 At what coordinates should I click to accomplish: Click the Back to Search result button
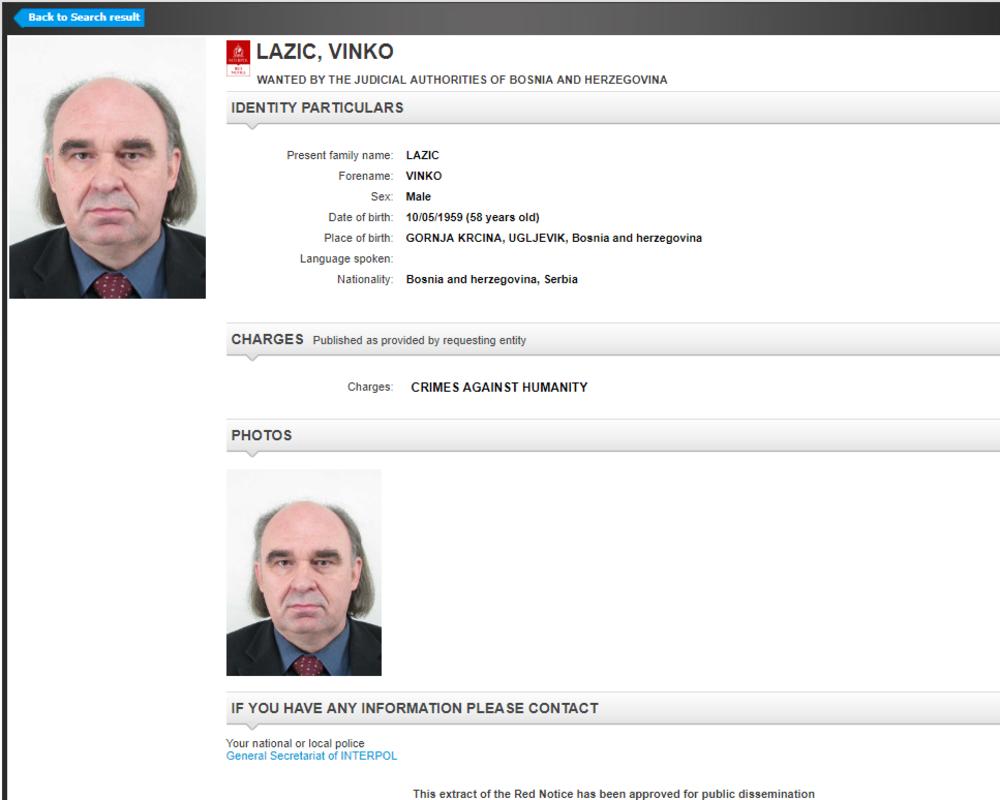tap(80, 17)
